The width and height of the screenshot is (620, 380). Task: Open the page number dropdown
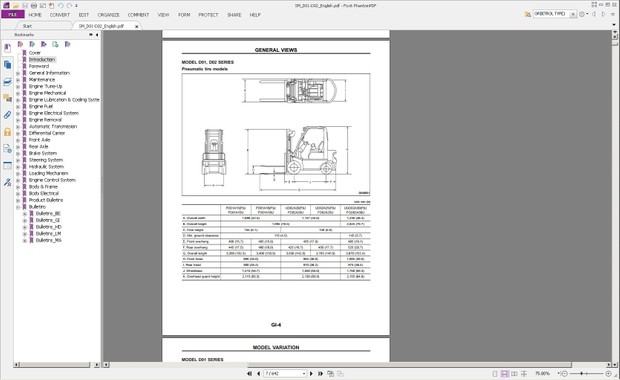pos(304,373)
